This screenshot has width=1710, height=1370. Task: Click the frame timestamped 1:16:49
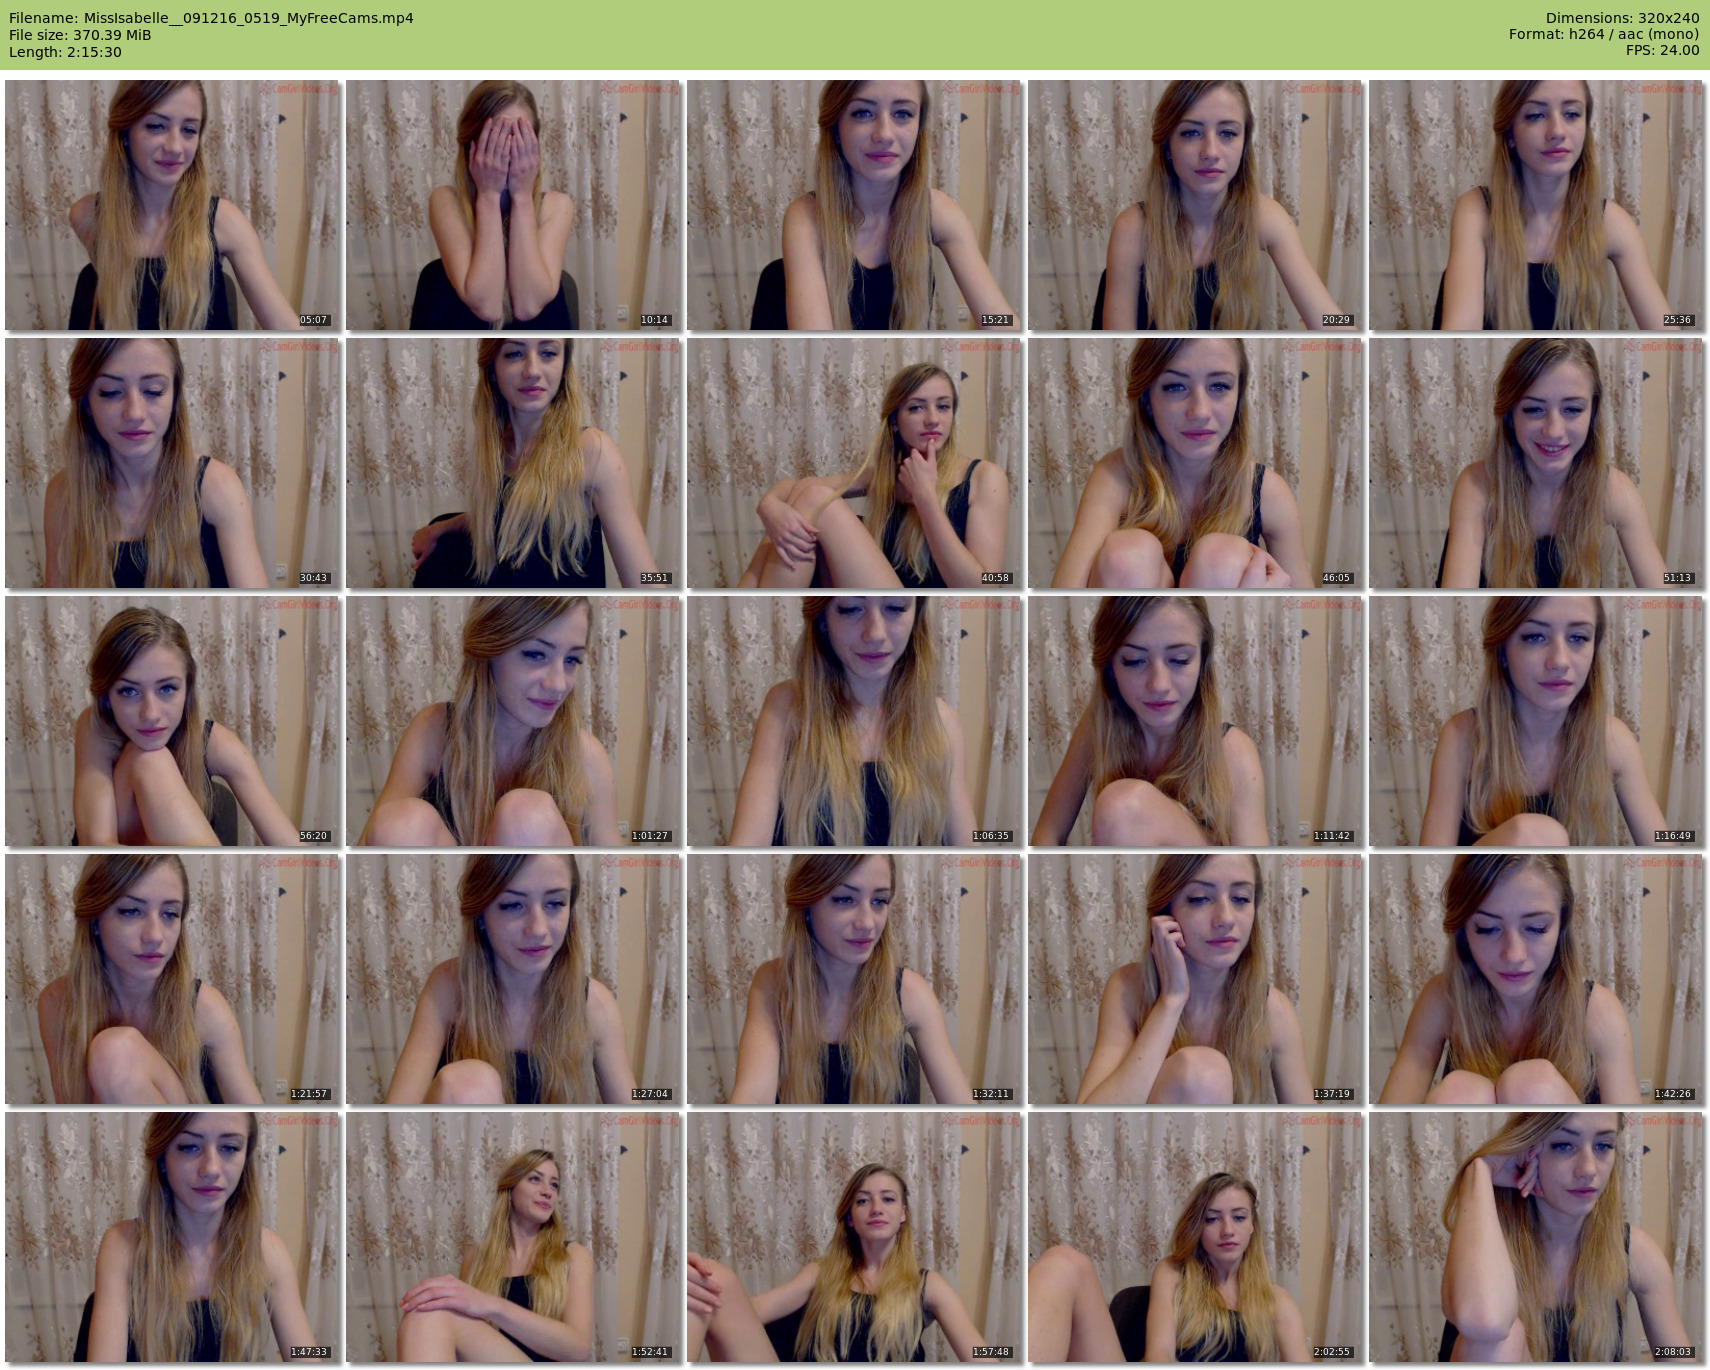(x=1536, y=721)
